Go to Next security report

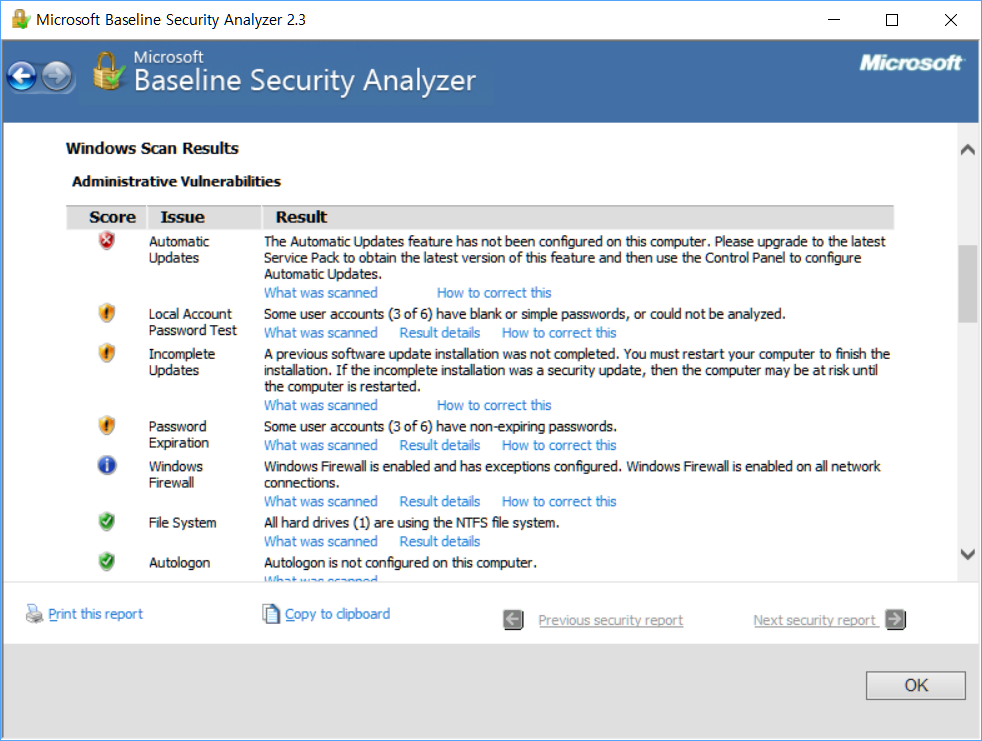[814, 620]
